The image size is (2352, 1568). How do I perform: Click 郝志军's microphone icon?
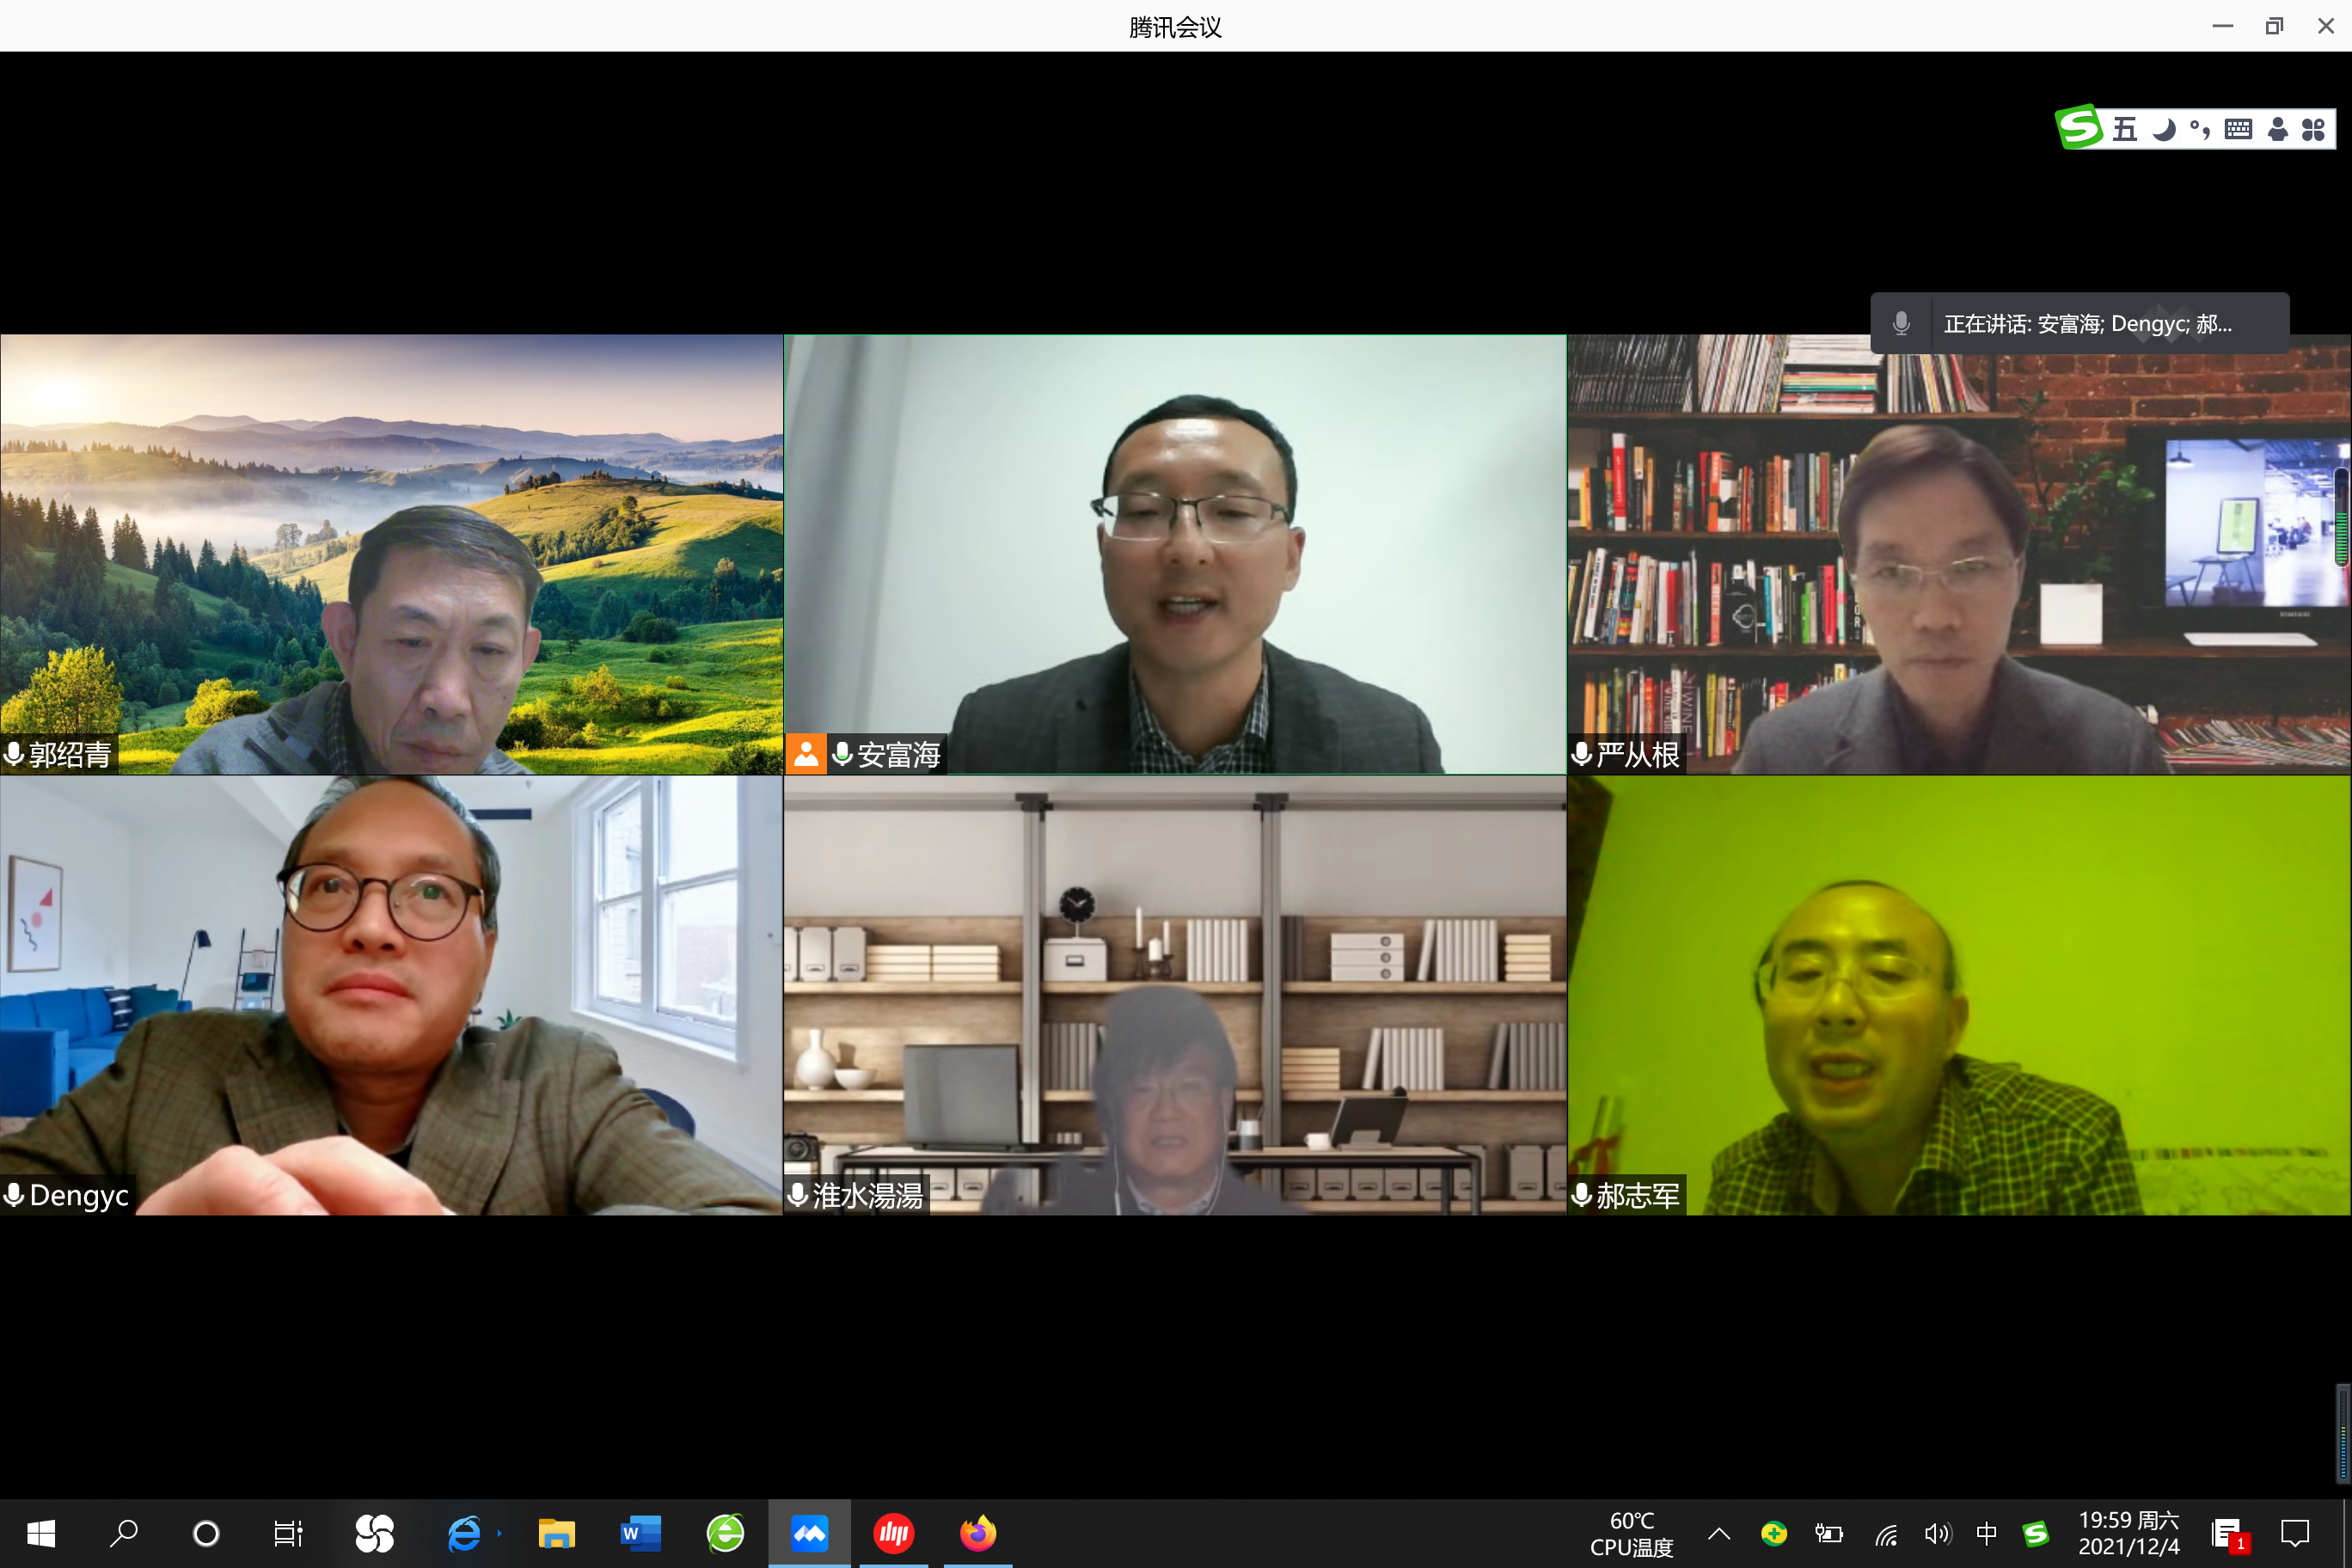click(x=1581, y=1195)
